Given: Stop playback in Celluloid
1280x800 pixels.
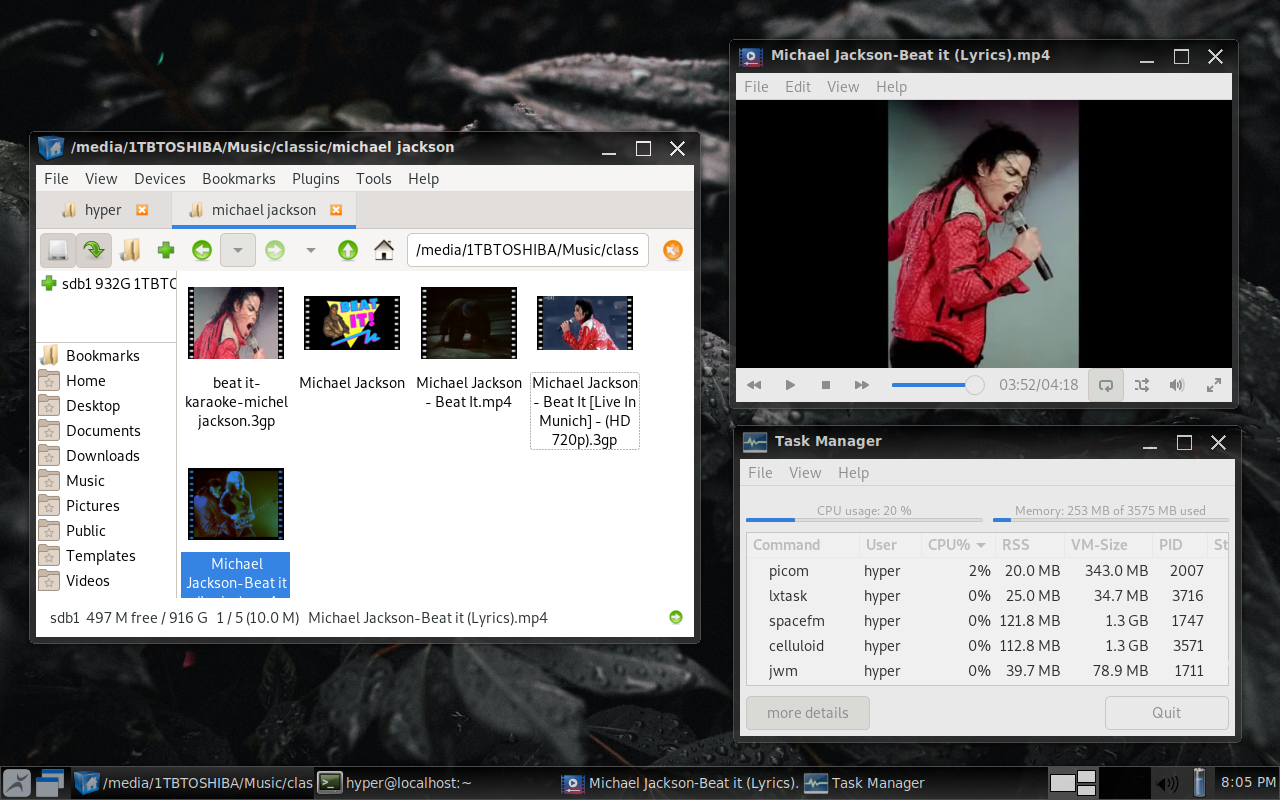Looking at the screenshot, I should click(826, 385).
